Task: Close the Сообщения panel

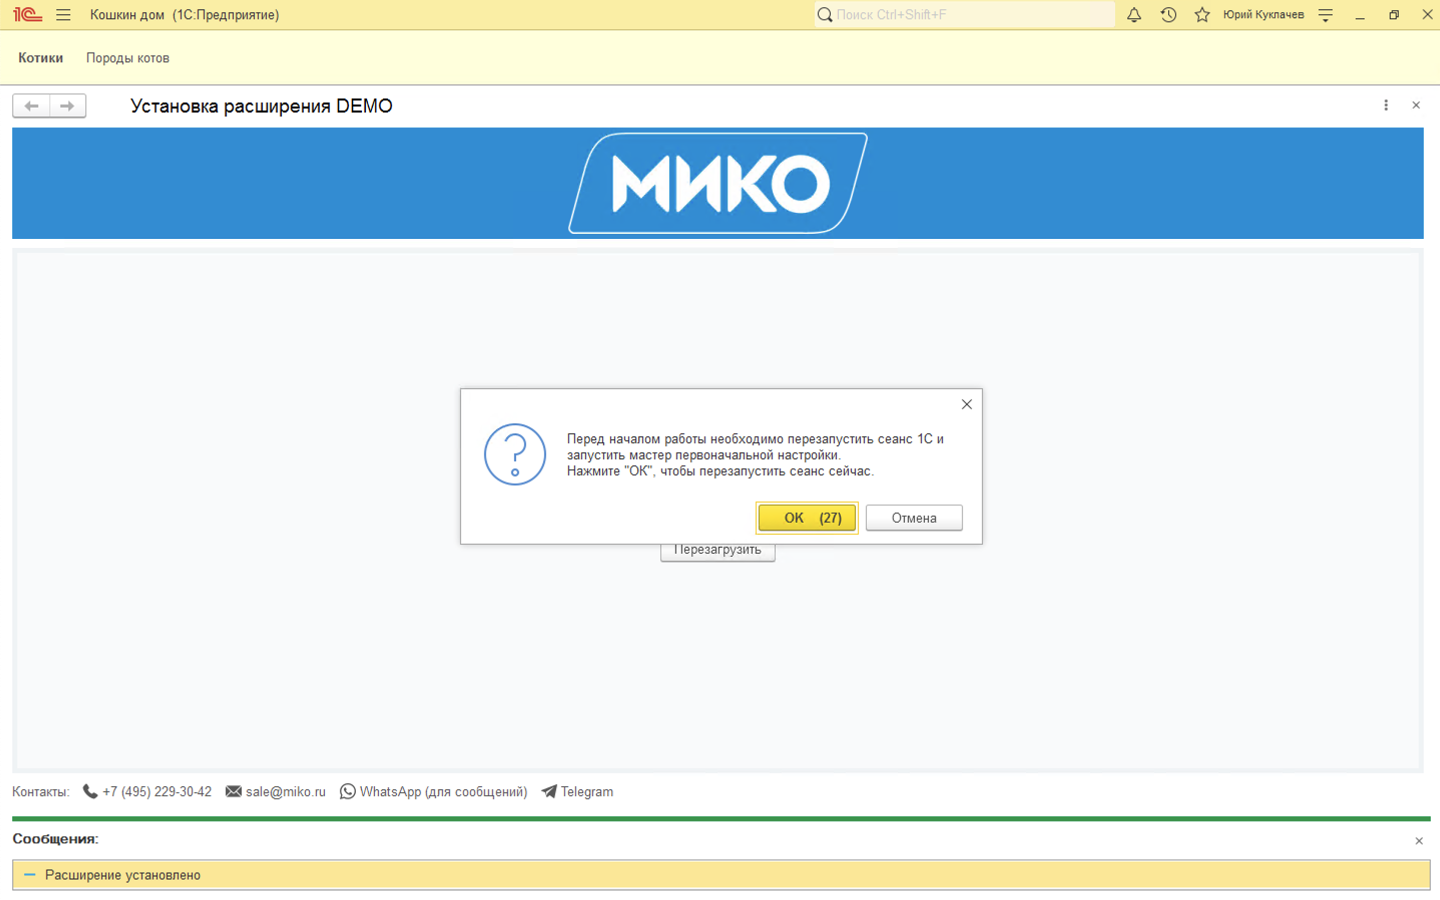Action: (x=1419, y=841)
